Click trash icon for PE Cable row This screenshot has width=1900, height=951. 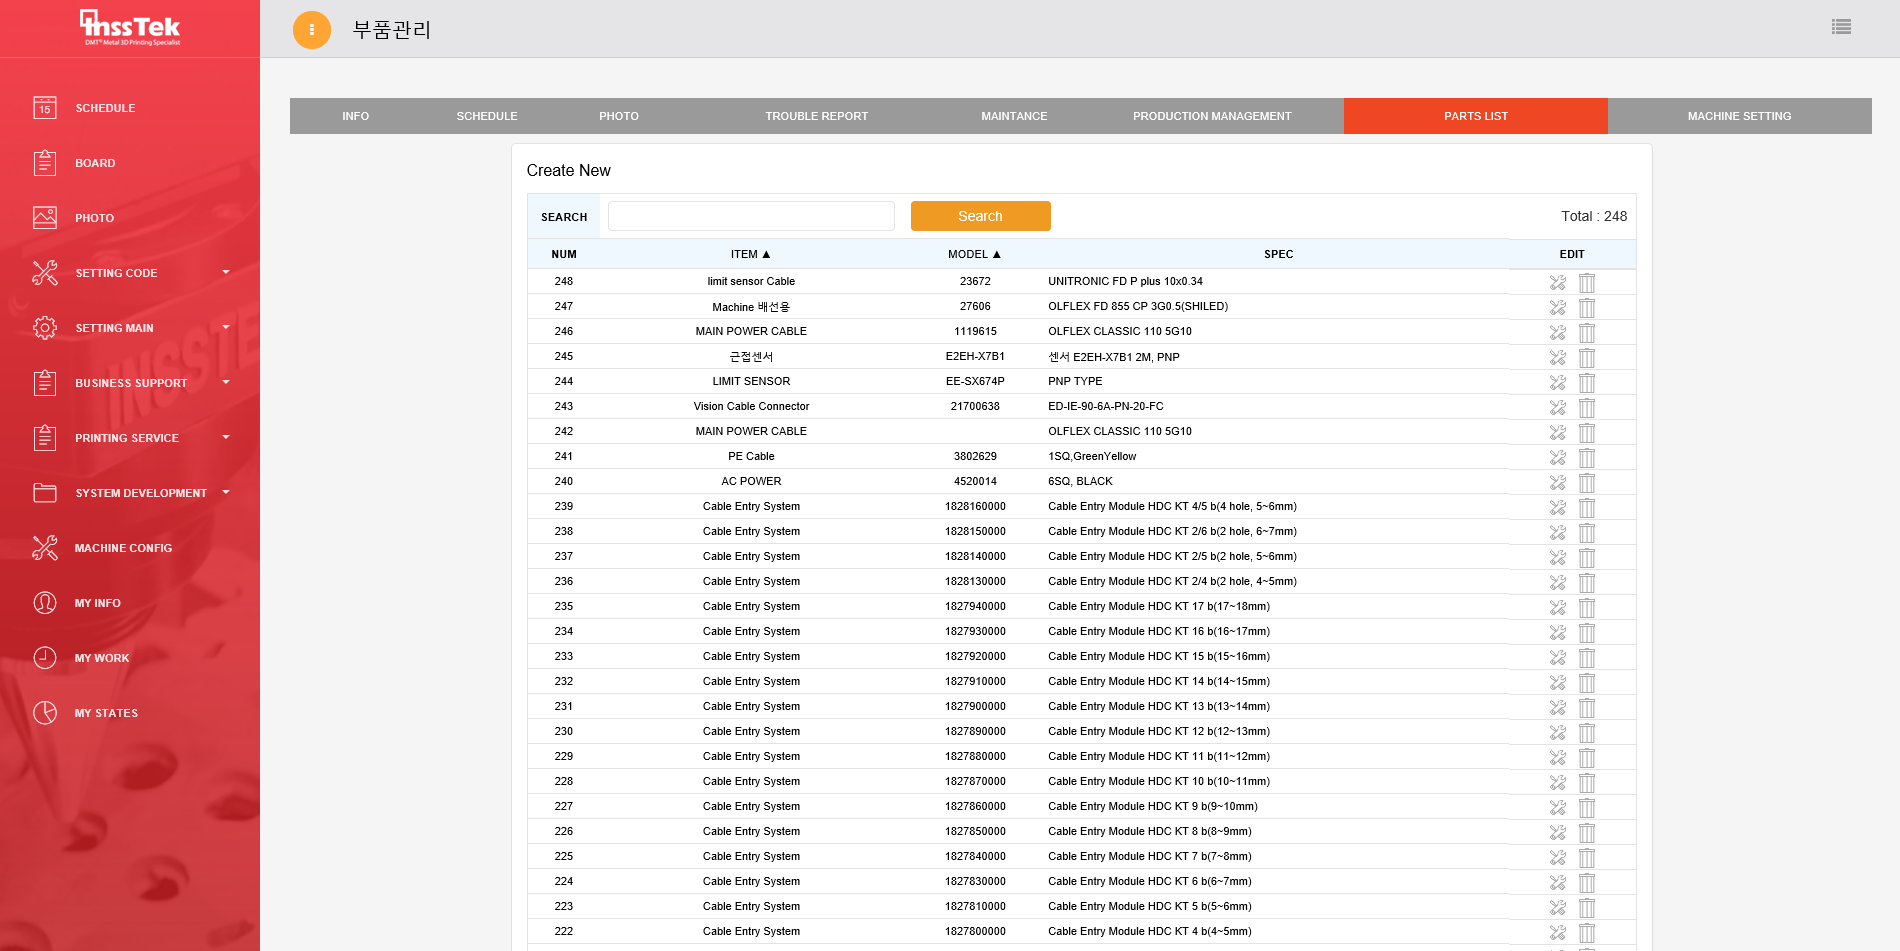click(1587, 458)
